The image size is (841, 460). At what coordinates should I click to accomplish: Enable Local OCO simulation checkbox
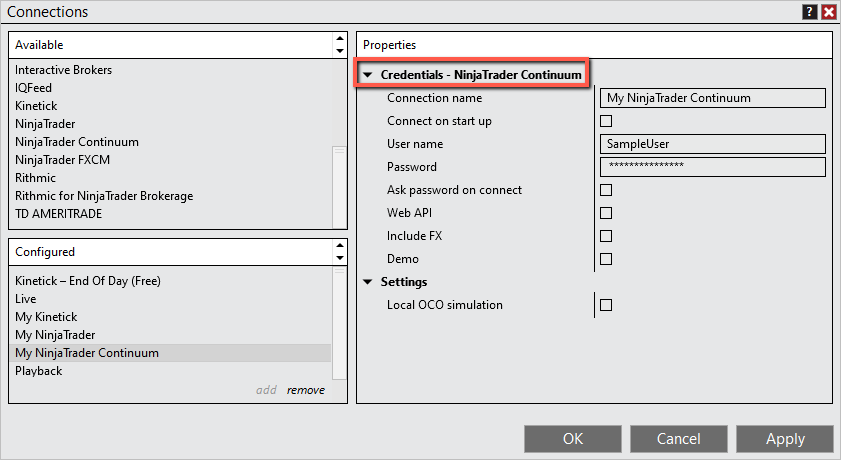[x=606, y=306]
